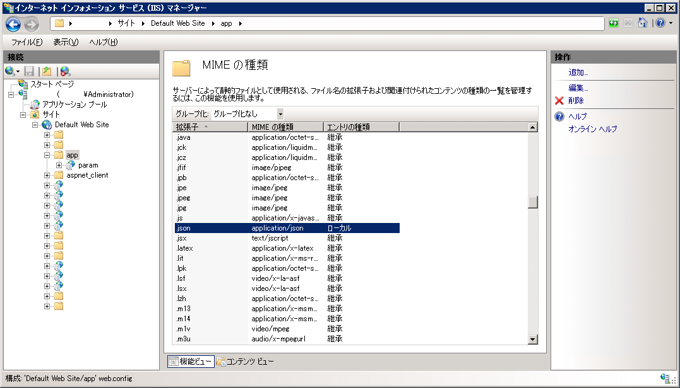Click the サイト globe folder icon

coord(35,114)
